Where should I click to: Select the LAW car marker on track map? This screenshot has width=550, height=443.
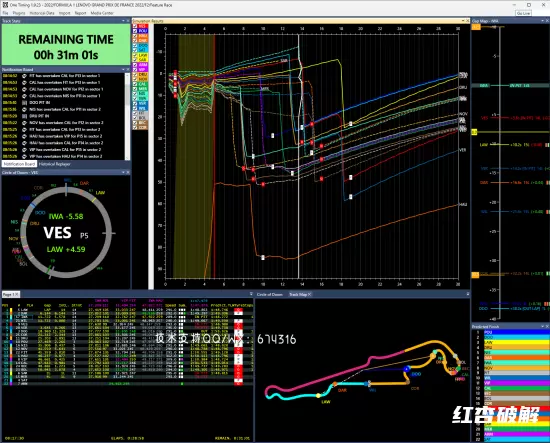coord(318,396)
